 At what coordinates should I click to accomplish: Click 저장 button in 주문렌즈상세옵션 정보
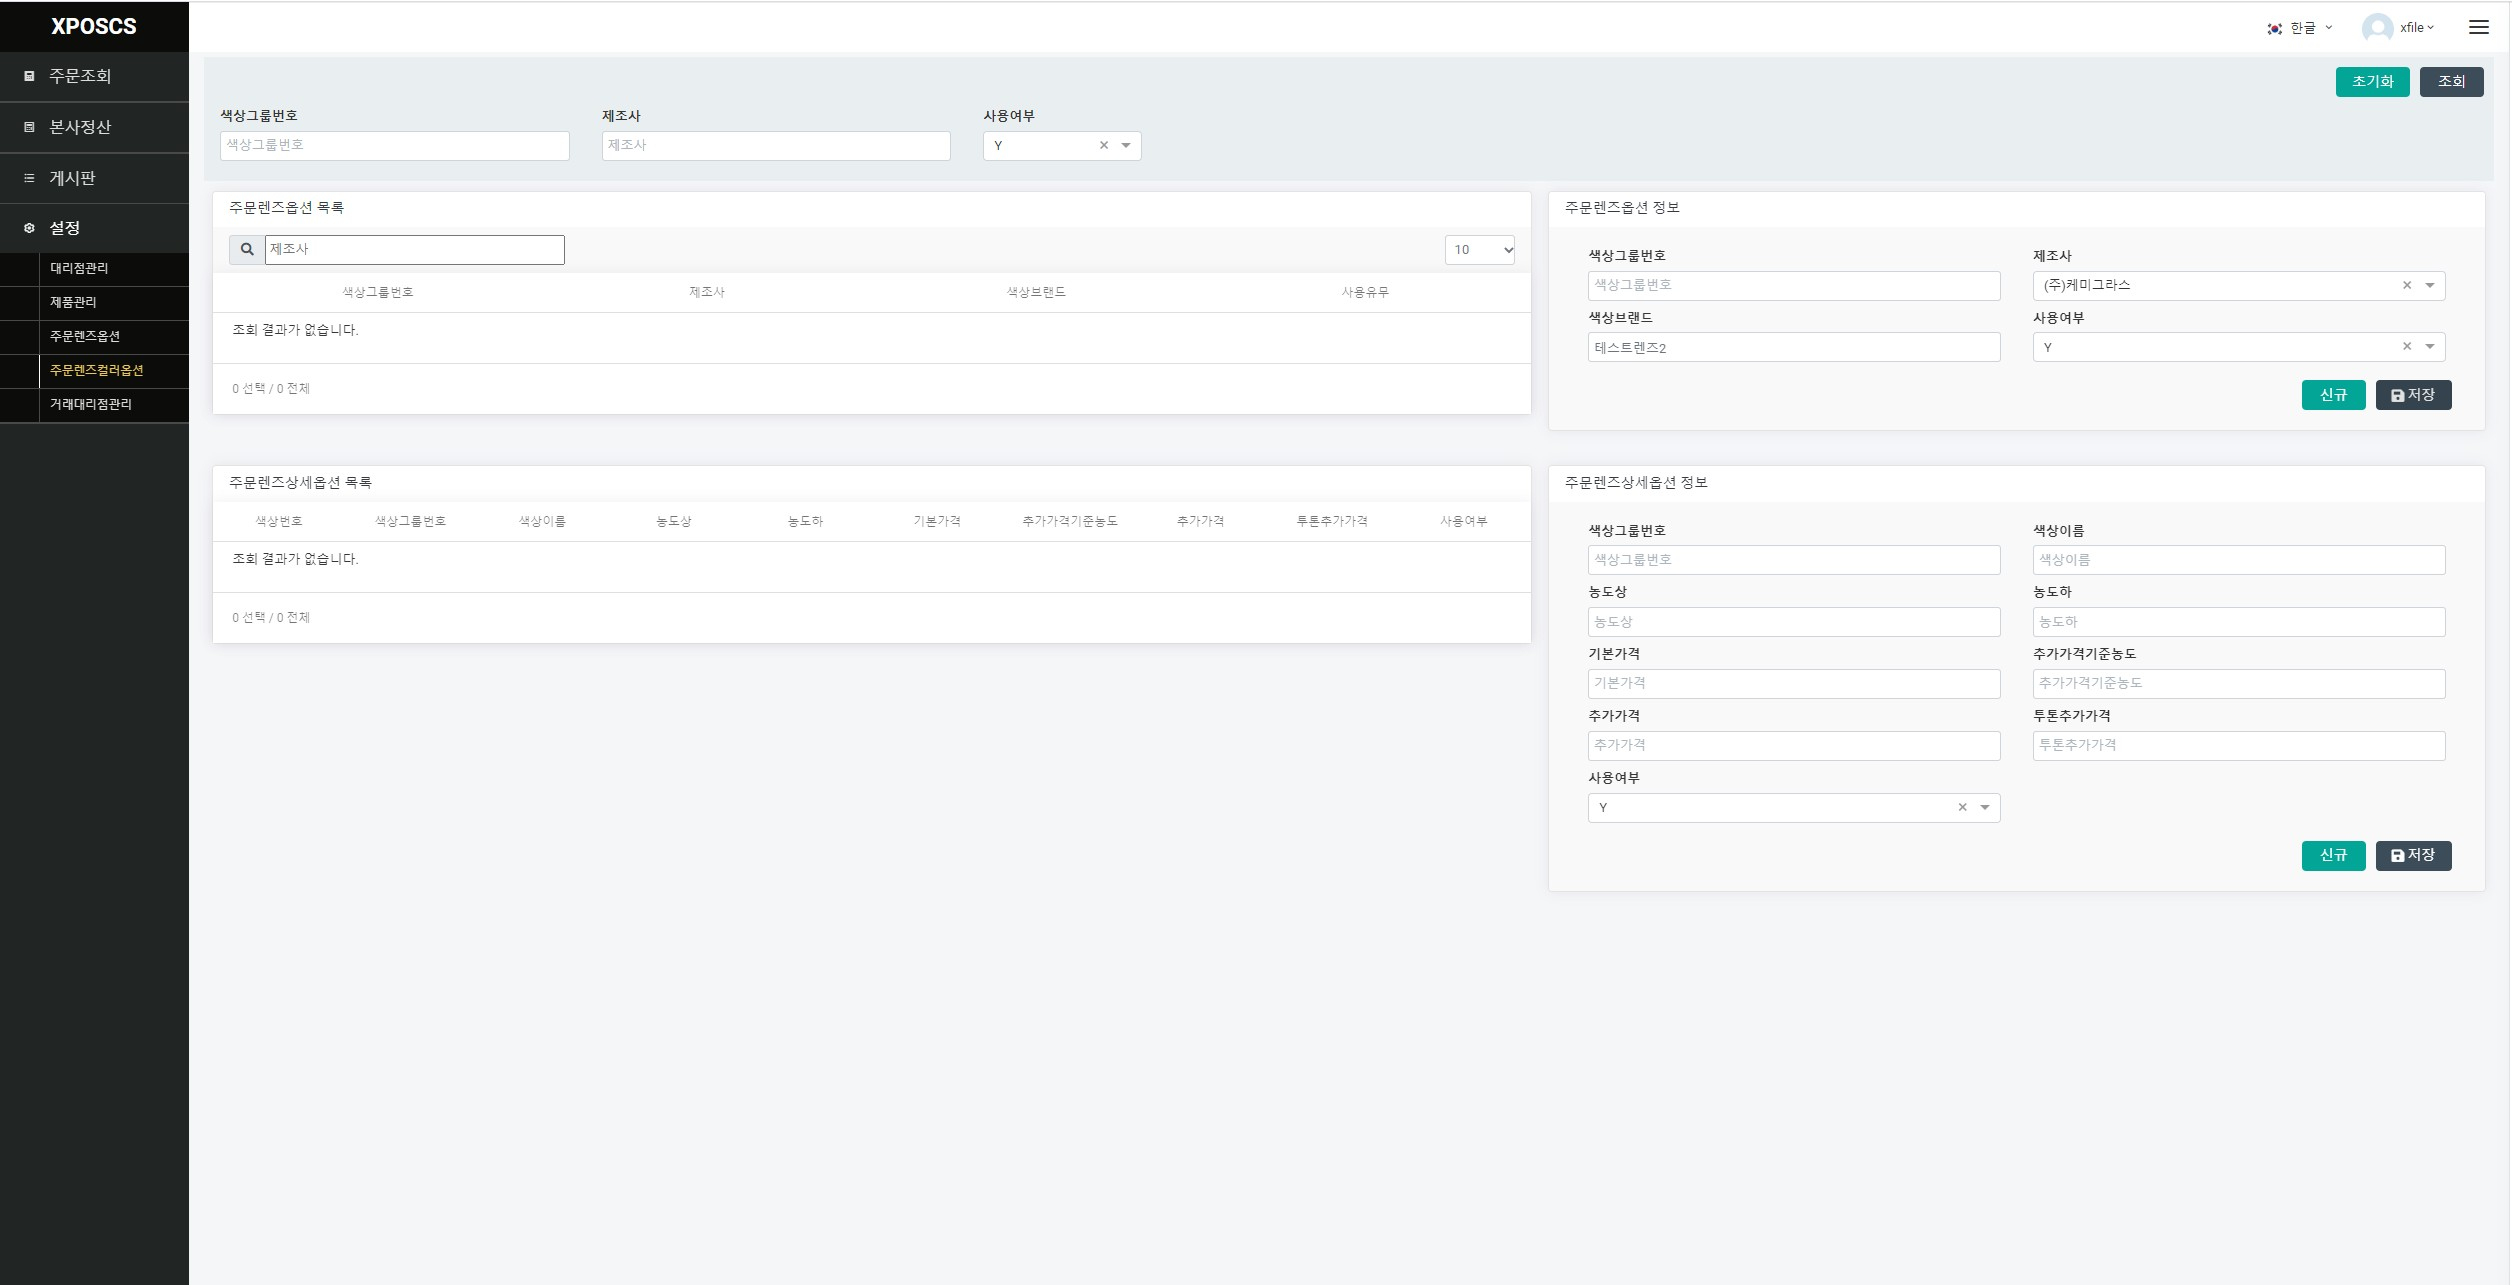pyautogui.click(x=2413, y=856)
